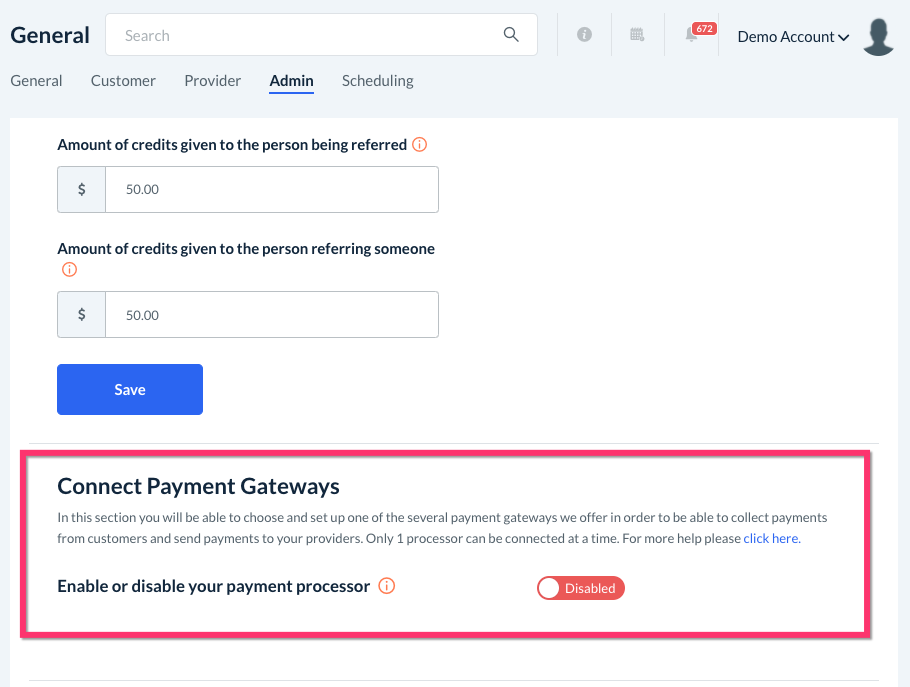Viewport: 910px width, 687px height.
Task: Open the calendar icon in header
Action: (637, 35)
